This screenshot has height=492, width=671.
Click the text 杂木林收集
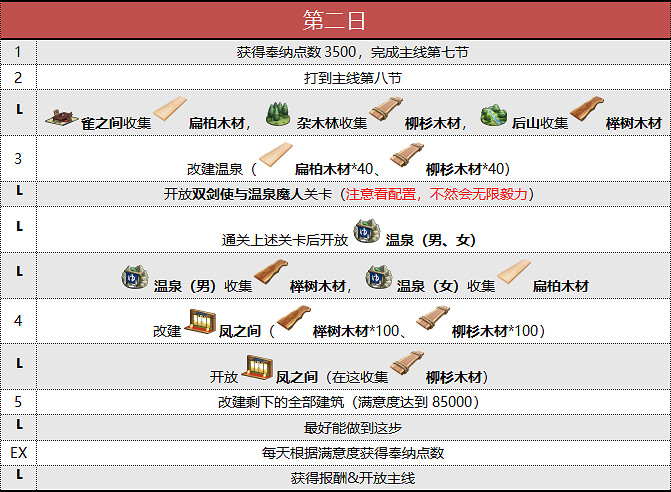pyautogui.click(x=332, y=123)
